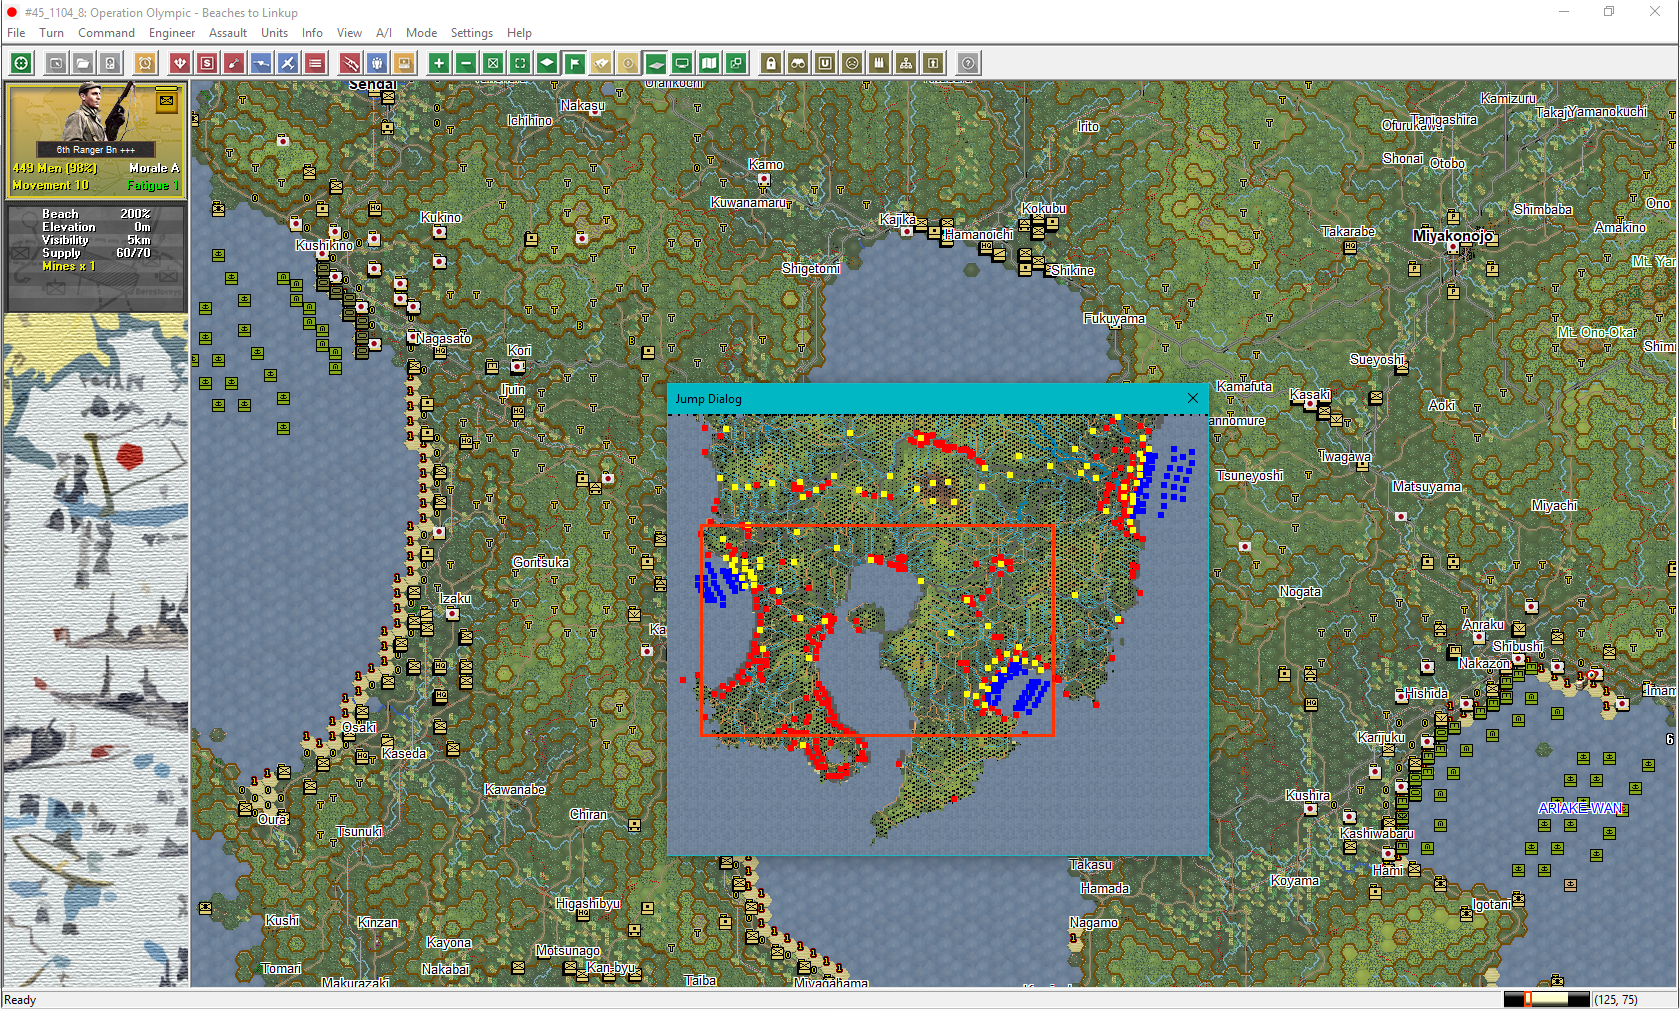Click the red downward arrows toolbar icon
Image resolution: width=1680 pixels, height=1011 pixels.
180,63
